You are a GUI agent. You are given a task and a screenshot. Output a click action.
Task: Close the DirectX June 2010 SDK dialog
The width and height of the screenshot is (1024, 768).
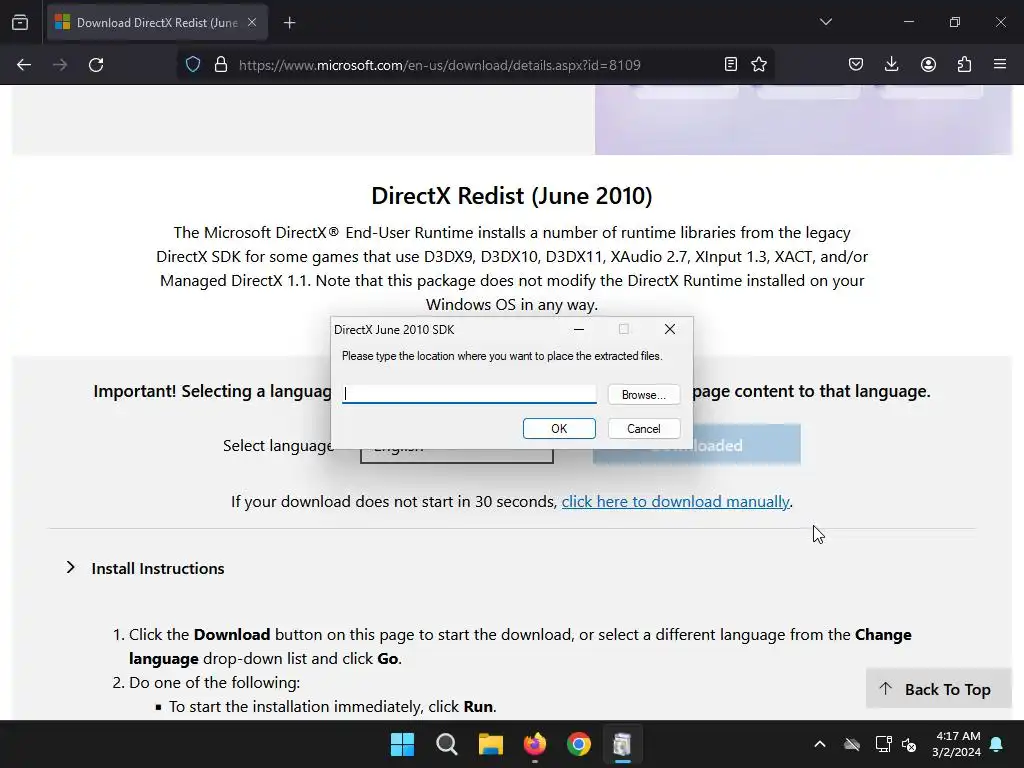[670, 329]
